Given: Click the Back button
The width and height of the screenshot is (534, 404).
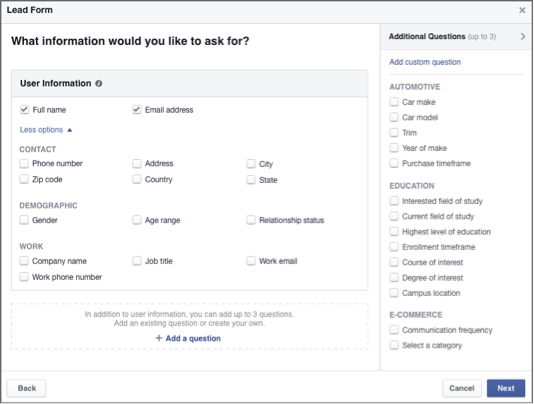Looking at the screenshot, I should point(27,388).
